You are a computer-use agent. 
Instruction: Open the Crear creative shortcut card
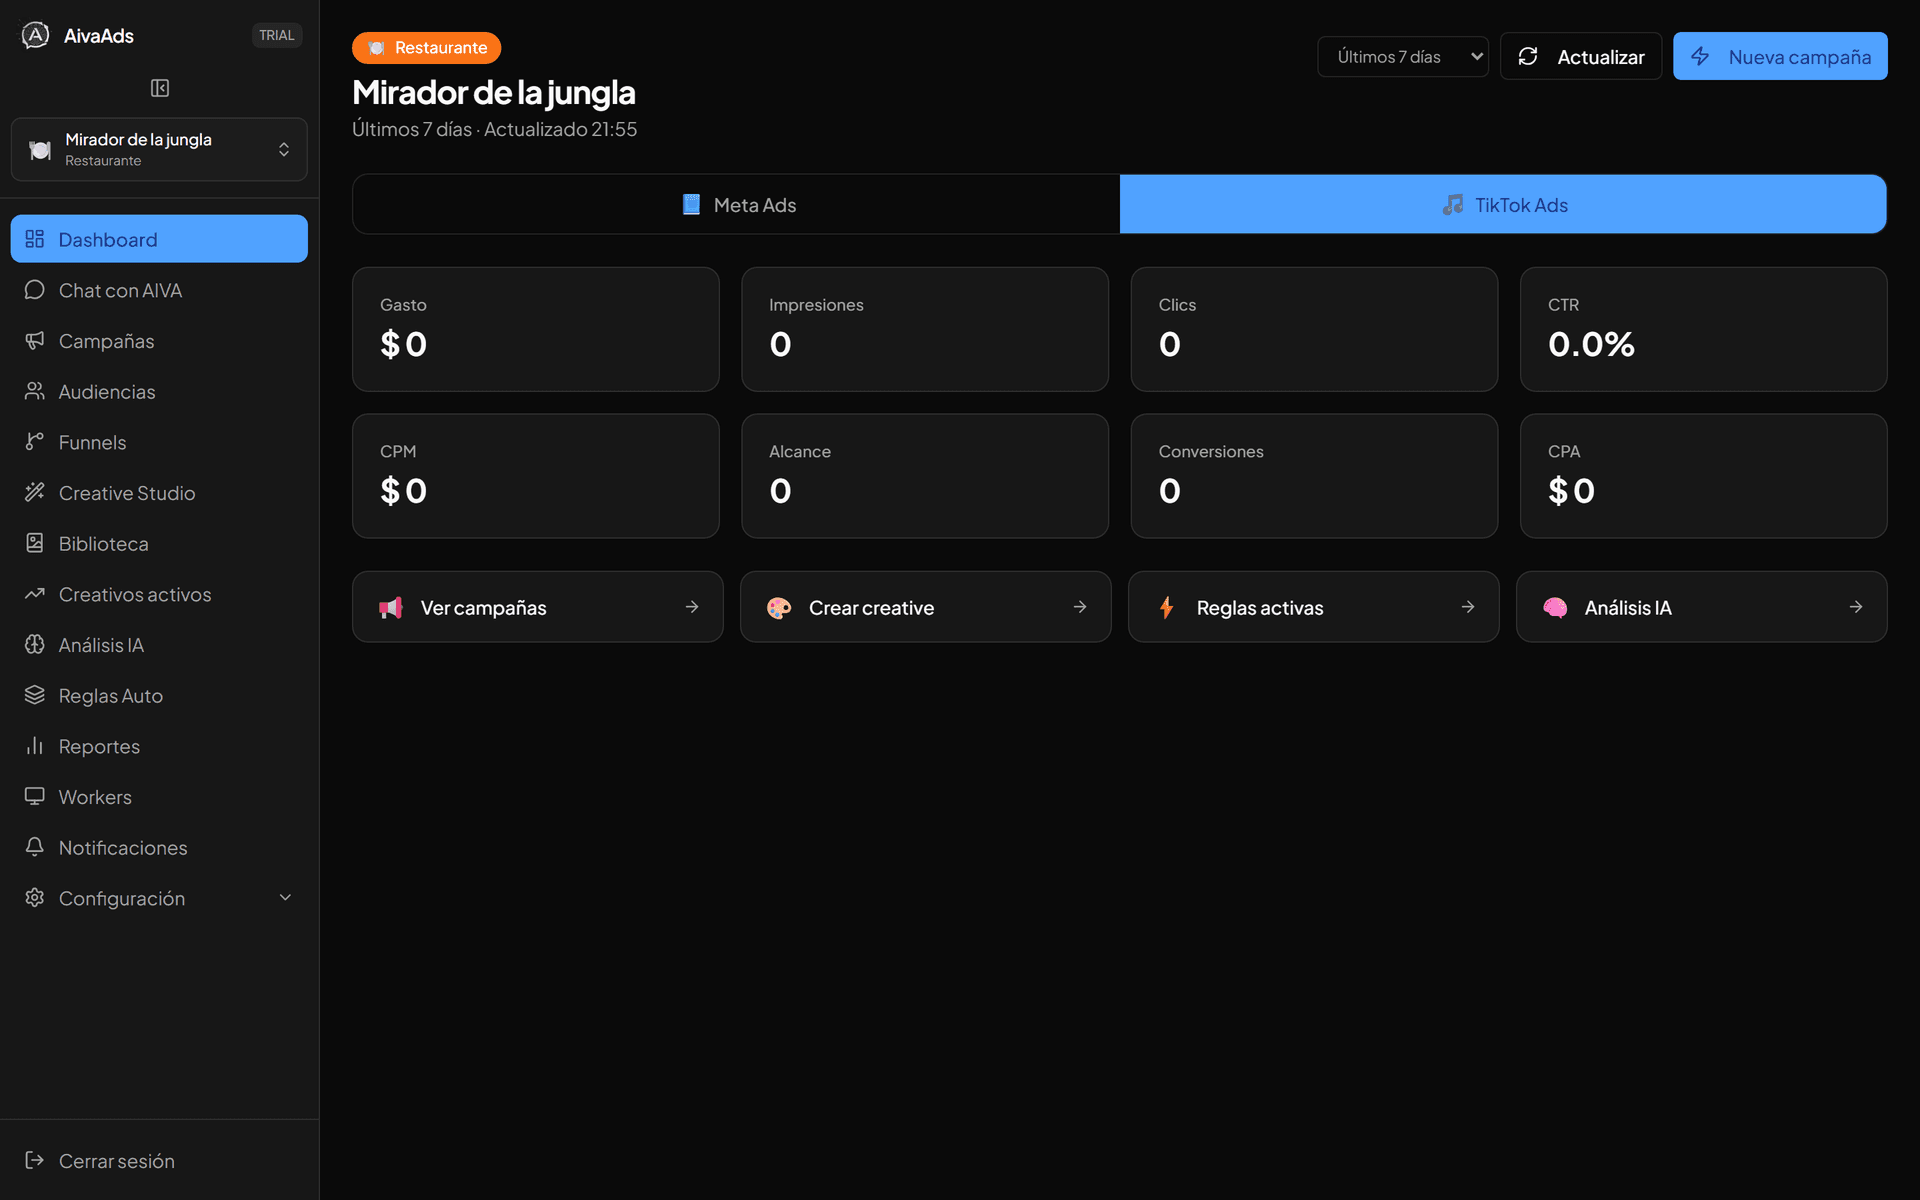click(925, 607)
